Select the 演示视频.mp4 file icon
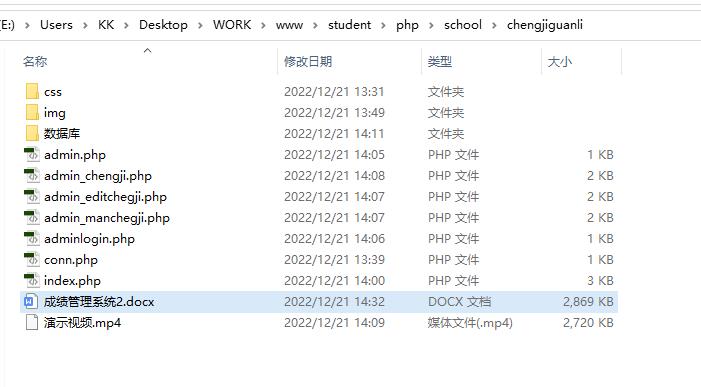Screen dimensions: 701x387 32,323
